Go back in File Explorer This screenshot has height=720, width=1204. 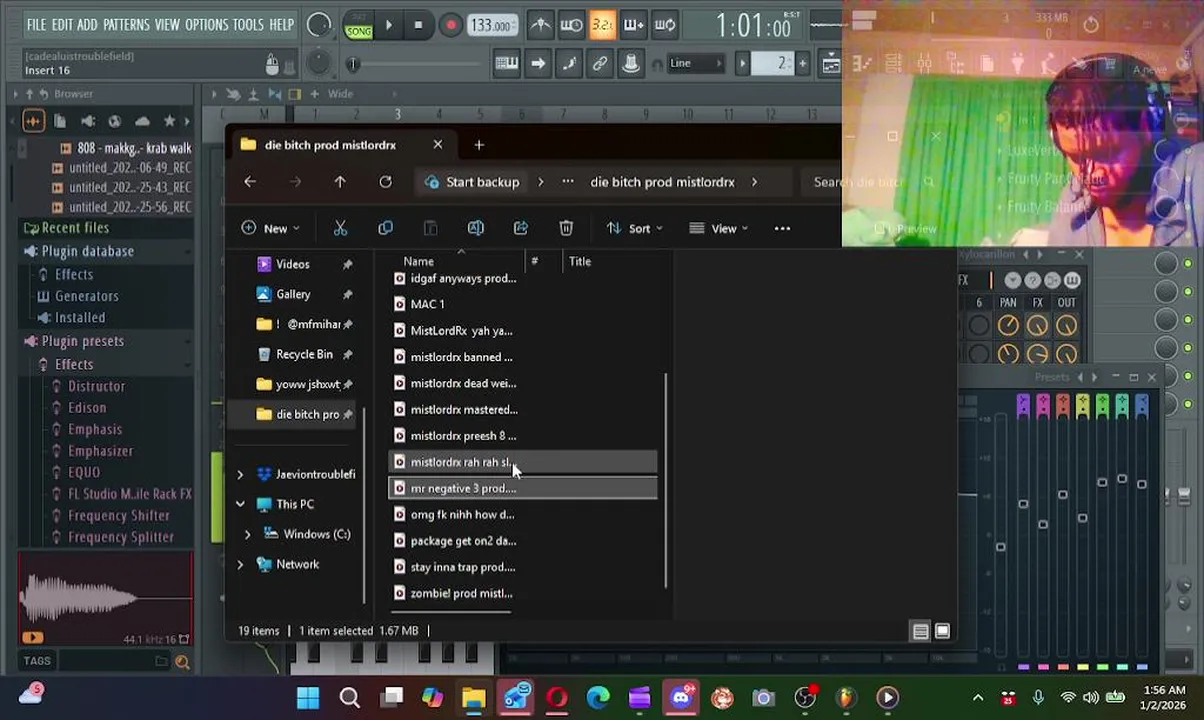click(250, 182)
